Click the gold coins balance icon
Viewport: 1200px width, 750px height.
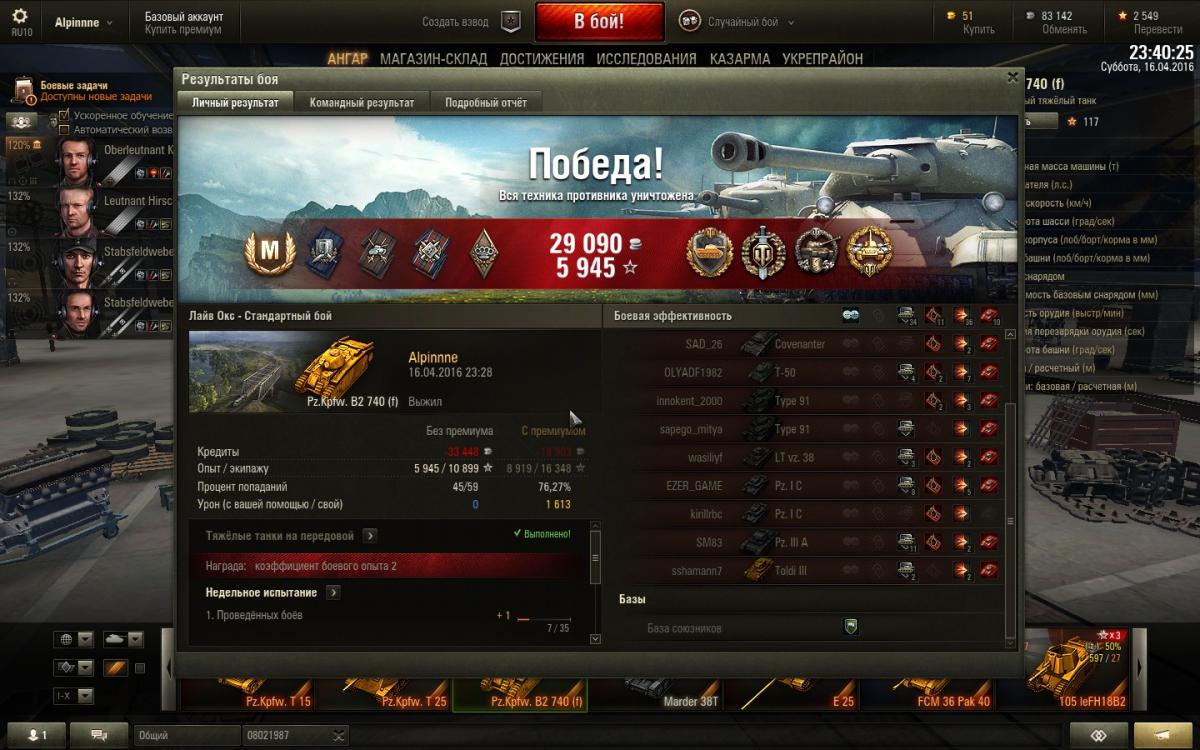click(x=950, y=16)
